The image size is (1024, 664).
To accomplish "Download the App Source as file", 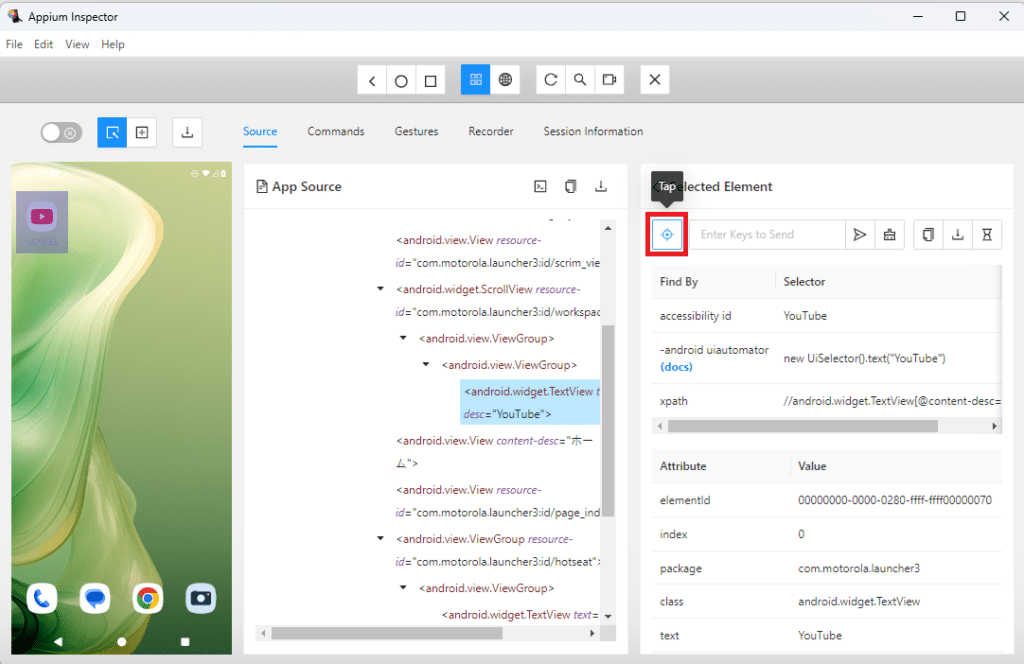I will [x=601, y=186].
